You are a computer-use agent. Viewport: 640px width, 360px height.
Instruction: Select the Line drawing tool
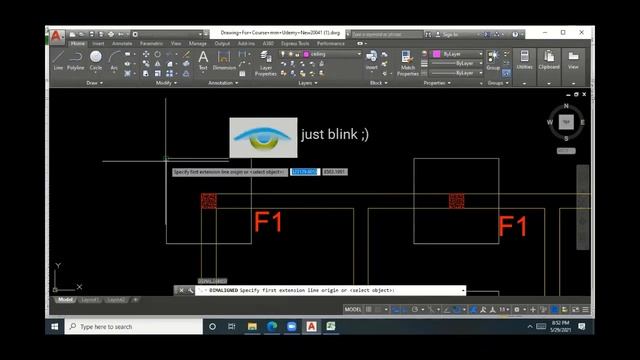pos(58,60)
